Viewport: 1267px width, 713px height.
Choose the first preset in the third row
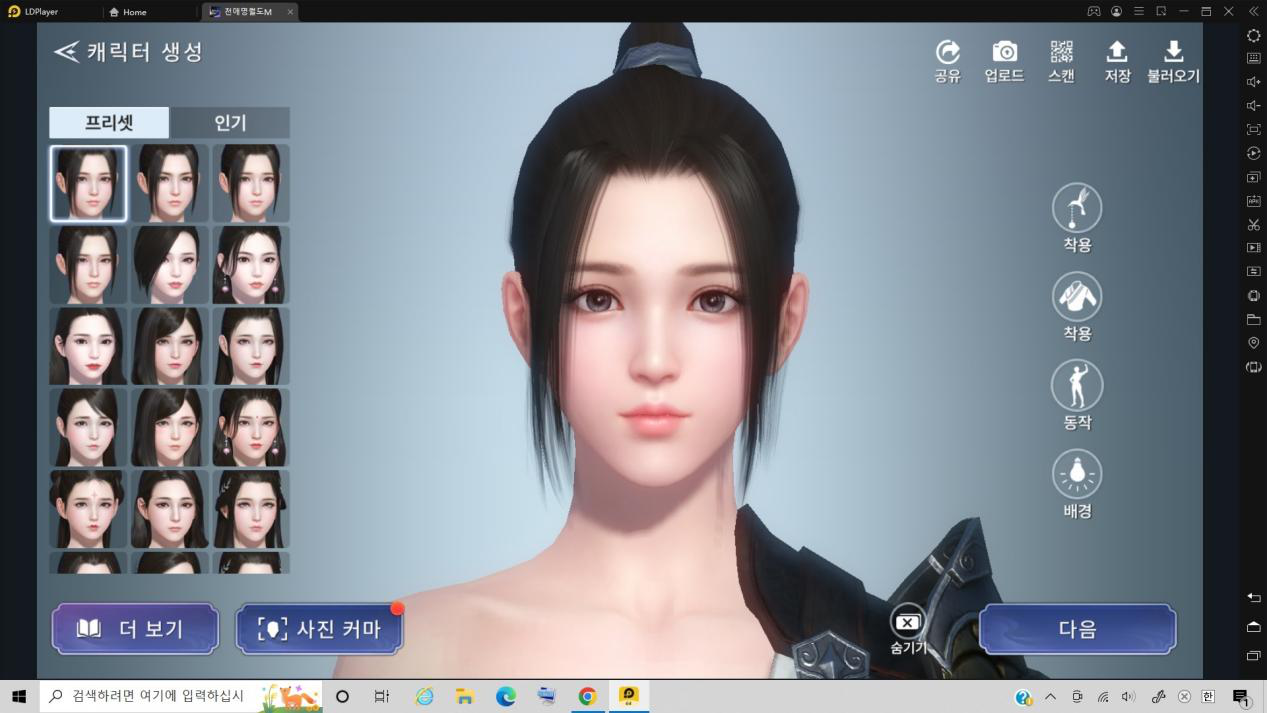pyautogui.click(x=88, y=346)
